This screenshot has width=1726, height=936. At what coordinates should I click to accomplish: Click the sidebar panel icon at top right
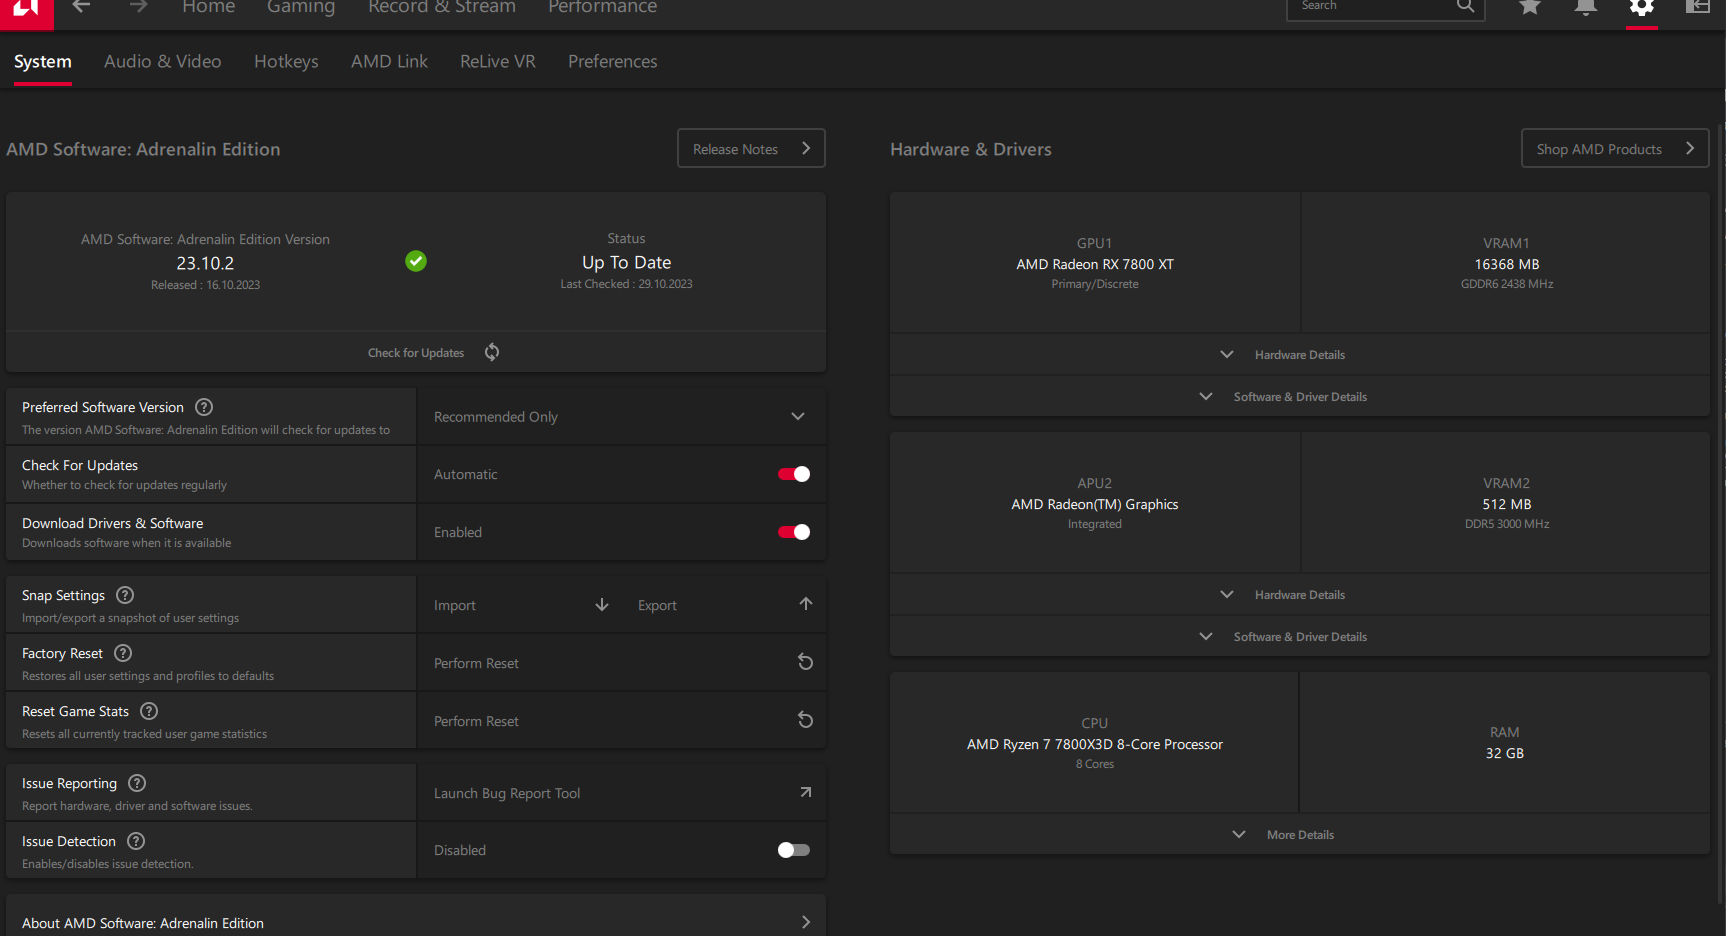click(x=1698, y=7)
